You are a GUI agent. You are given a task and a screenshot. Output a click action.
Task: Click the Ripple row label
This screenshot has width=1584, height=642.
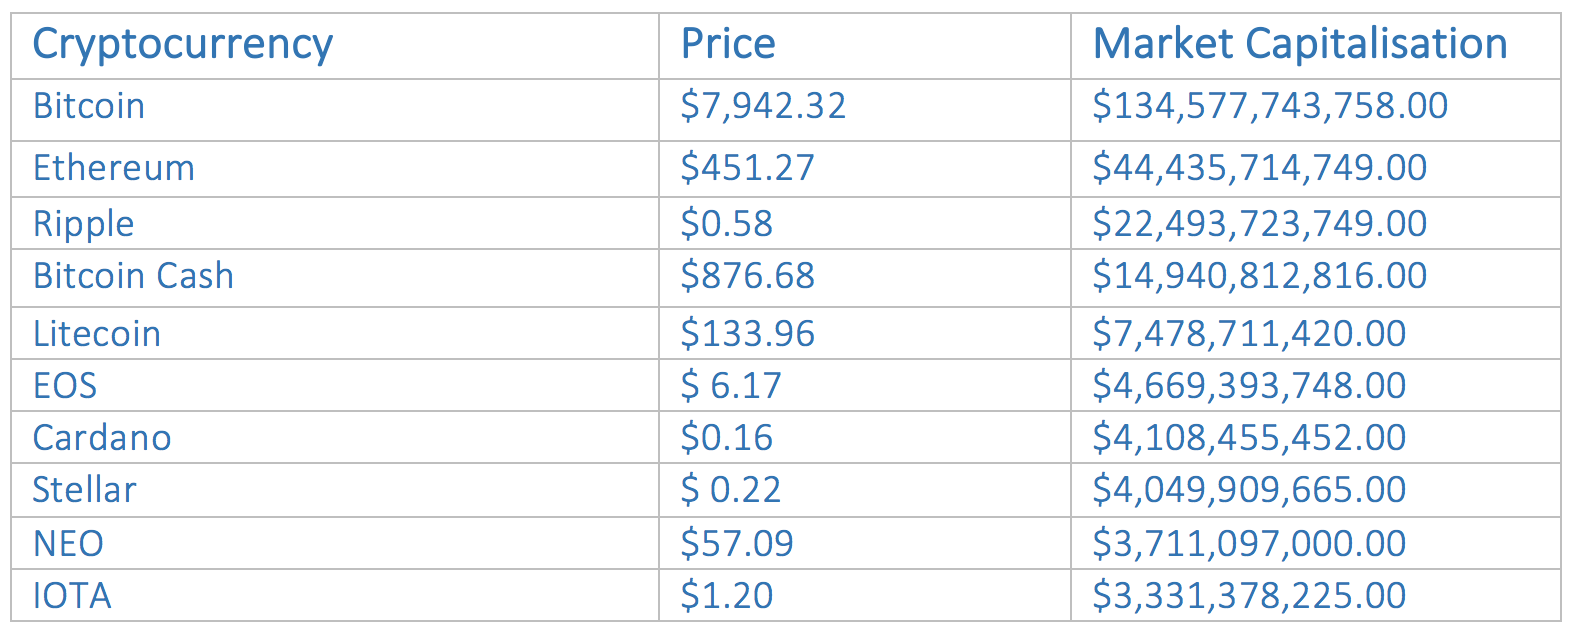coord(84,224)
